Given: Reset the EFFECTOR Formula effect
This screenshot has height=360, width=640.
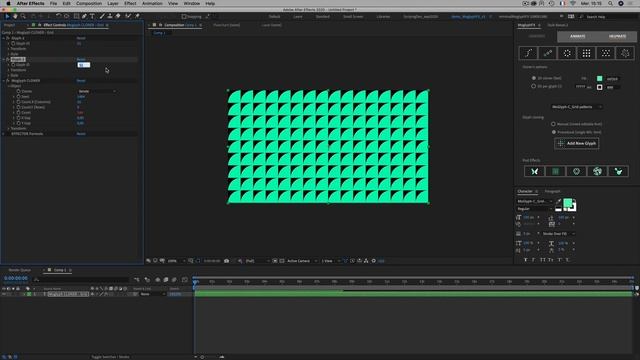Looking at the screenshot, I should coord(81,134).
